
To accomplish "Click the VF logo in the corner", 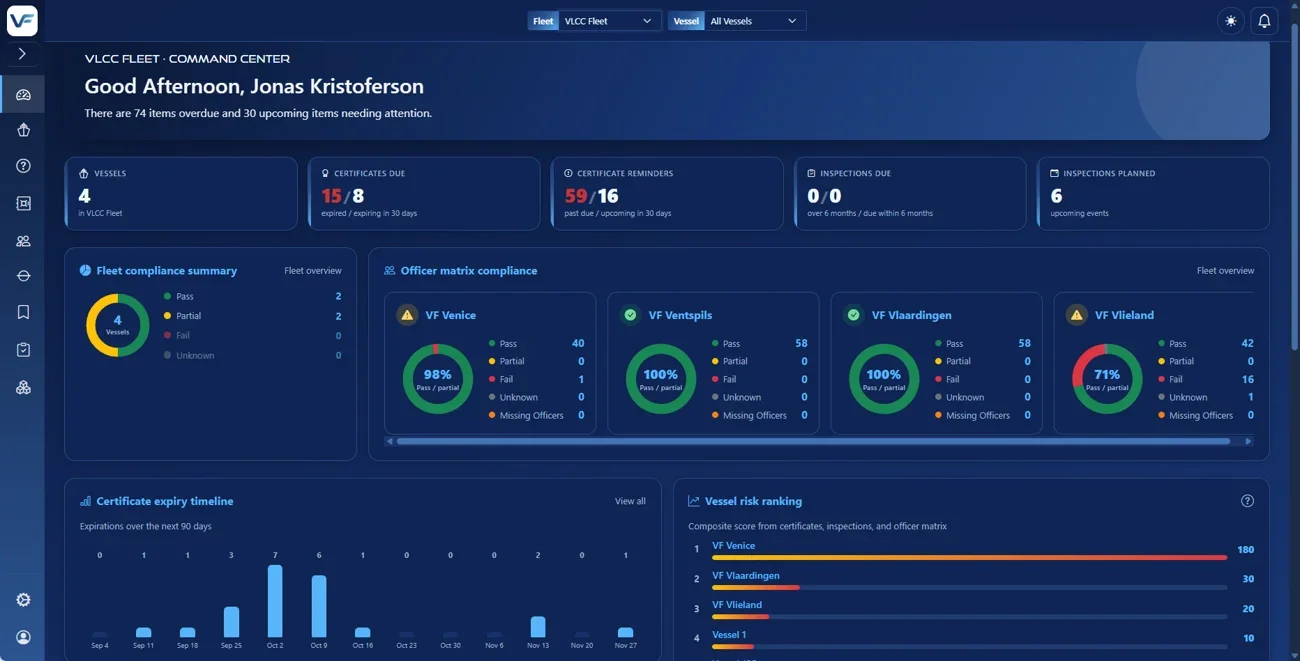I will pos(22,20).
